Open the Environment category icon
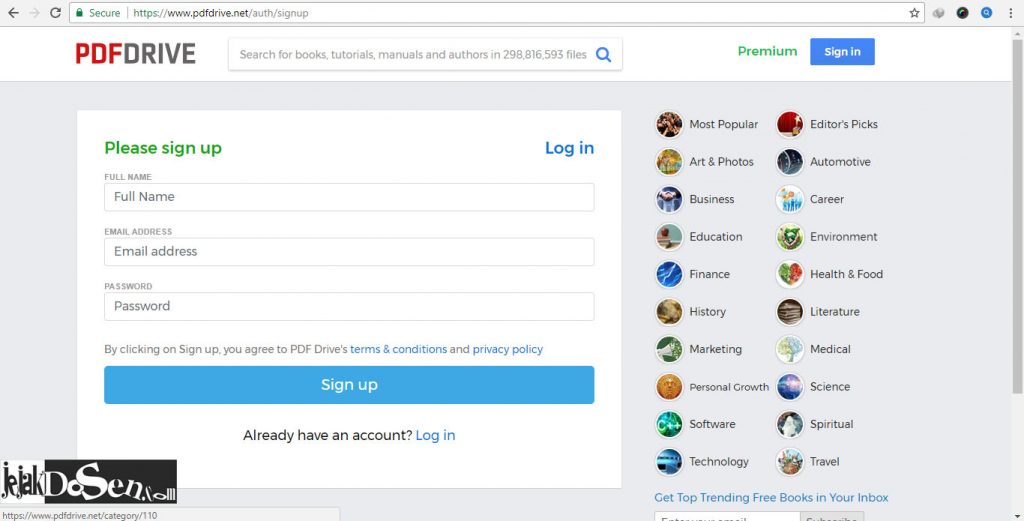This screenshot has width=1024, height=521. (790, 237)
